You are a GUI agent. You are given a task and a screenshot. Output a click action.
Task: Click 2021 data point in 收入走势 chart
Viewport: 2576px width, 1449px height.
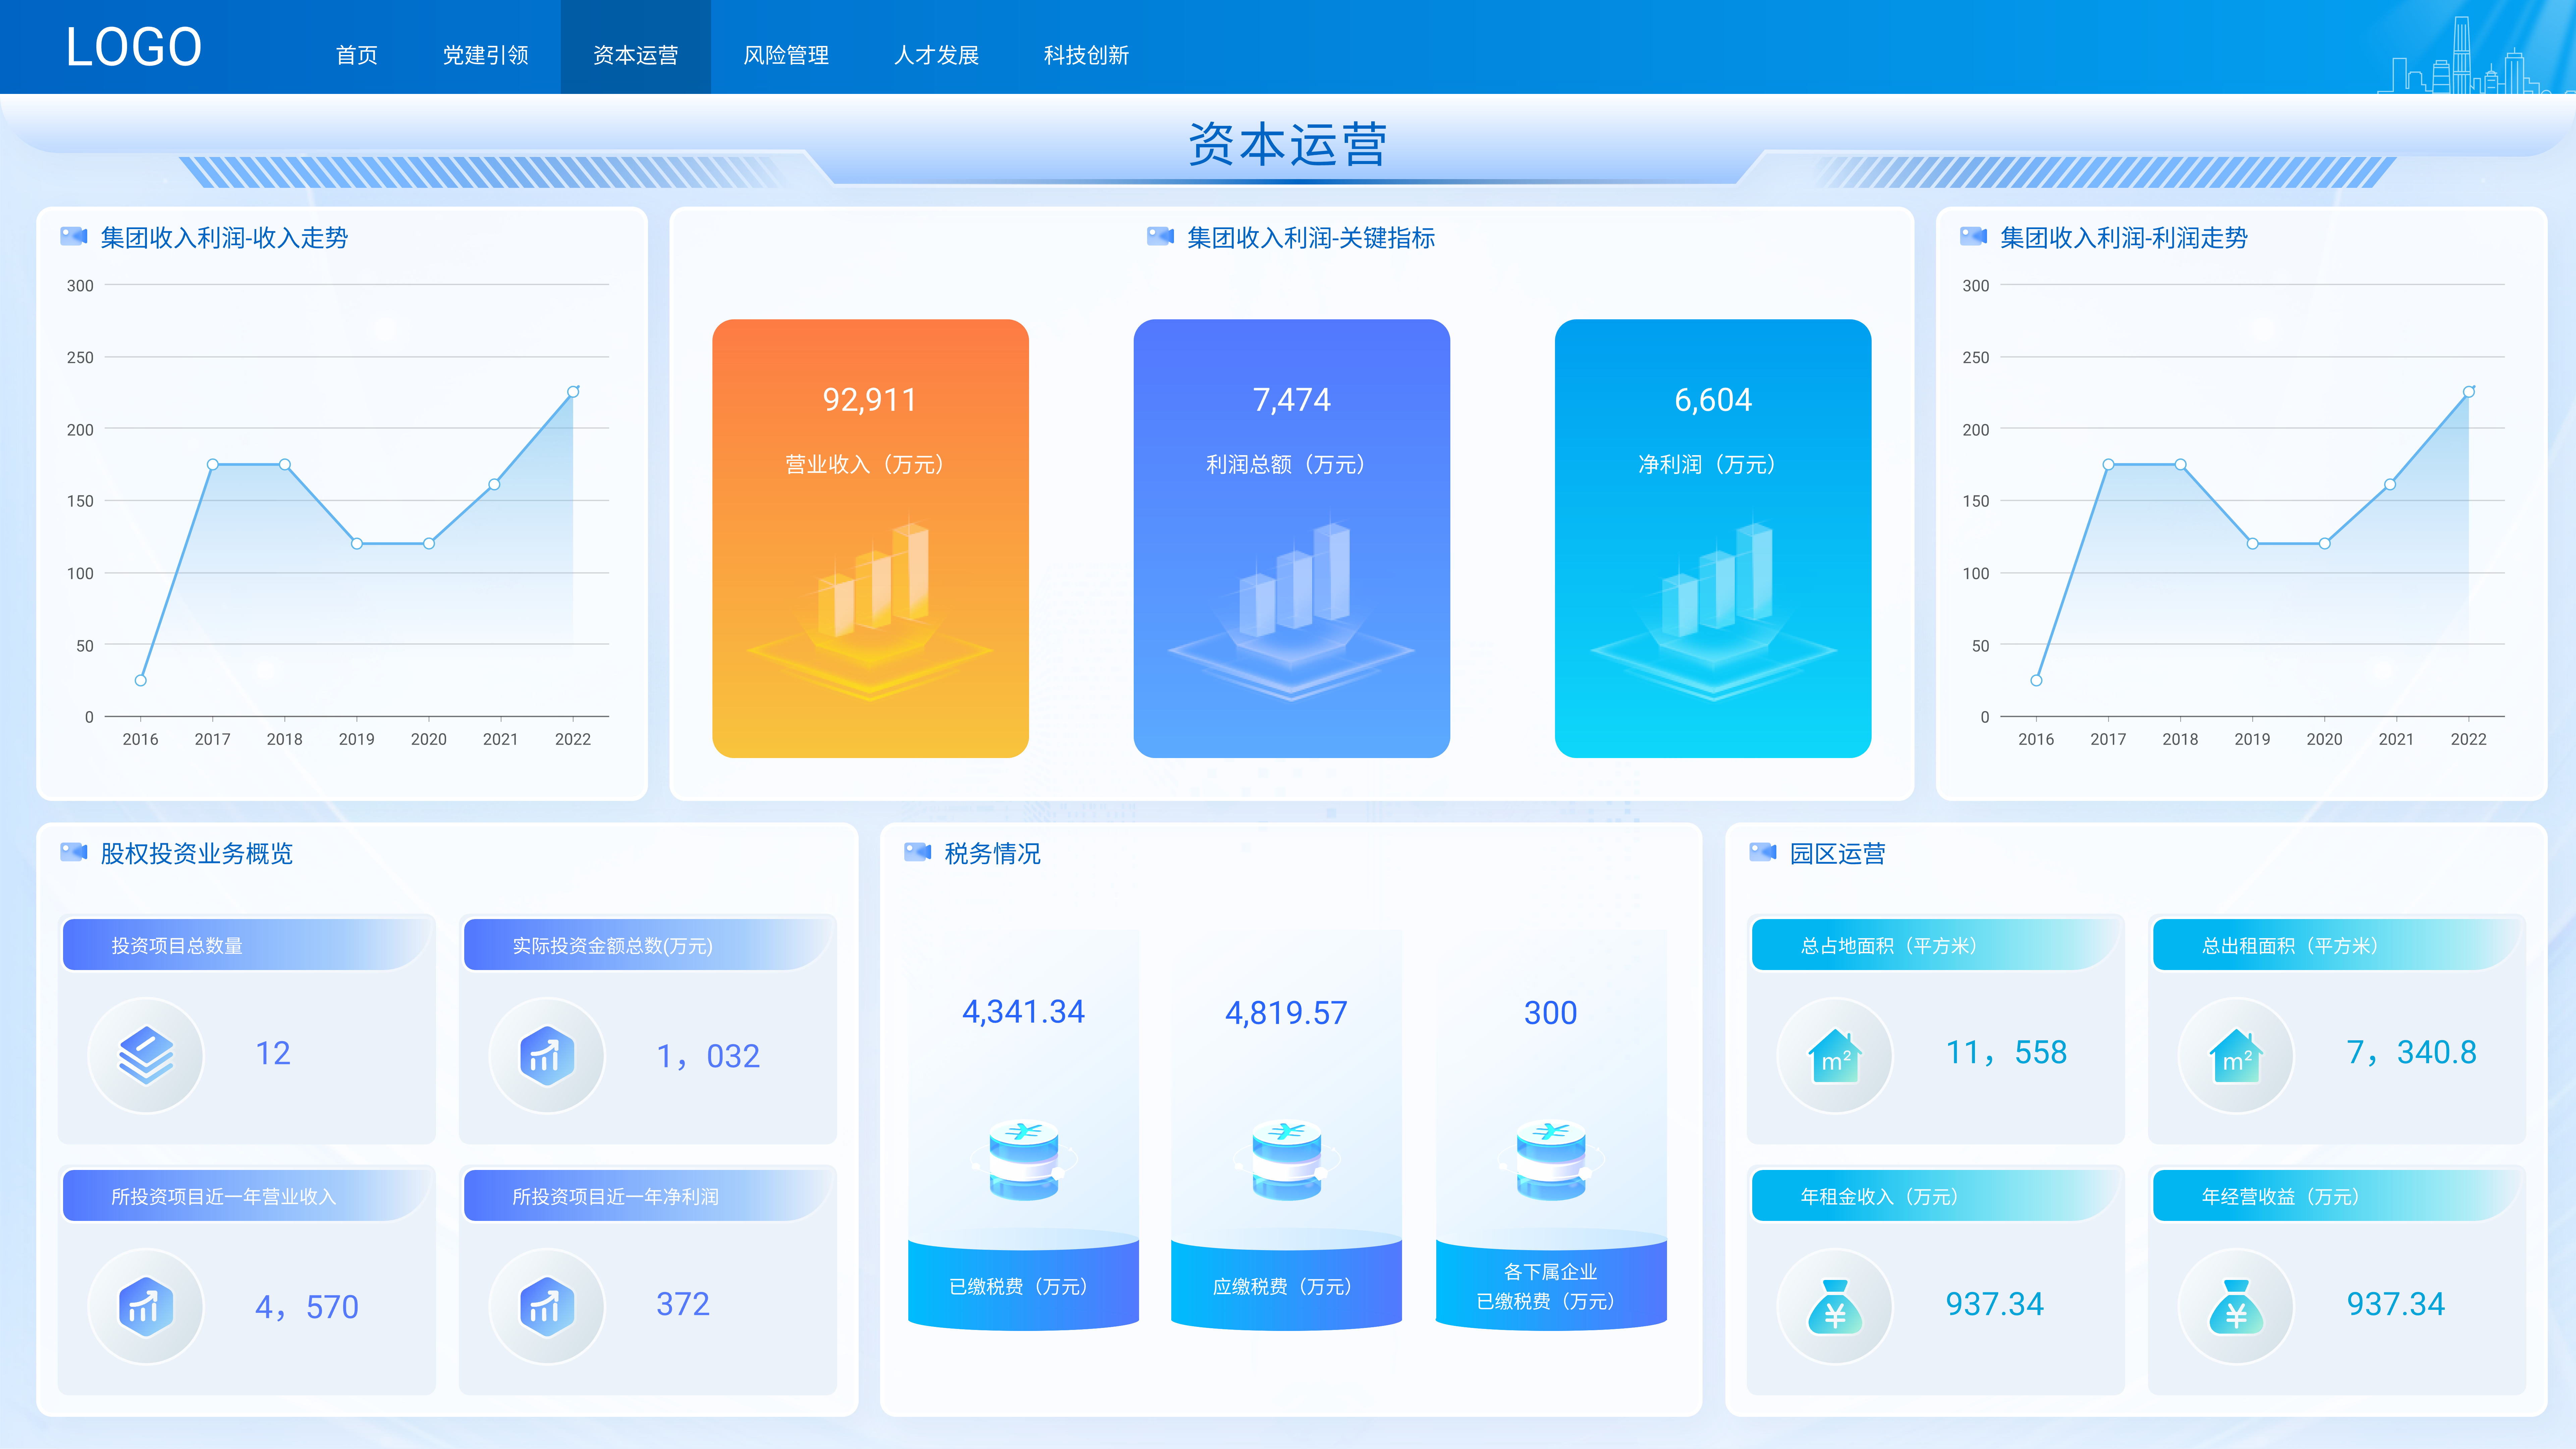[494, 484]
